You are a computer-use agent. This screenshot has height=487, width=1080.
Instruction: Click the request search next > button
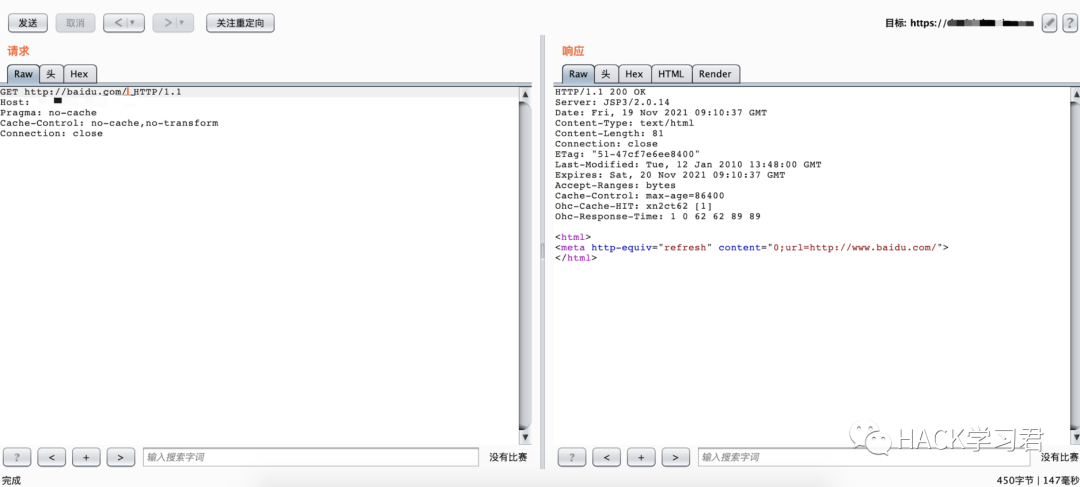pos(121,457)
